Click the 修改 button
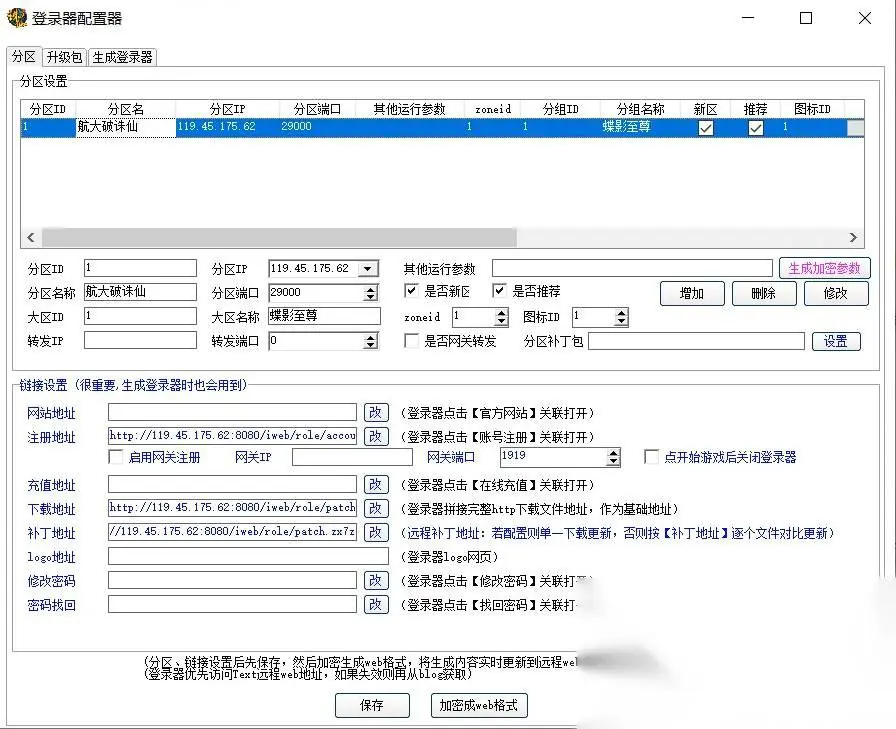Viewport: 896px width, 729px height. pos(835,294)
